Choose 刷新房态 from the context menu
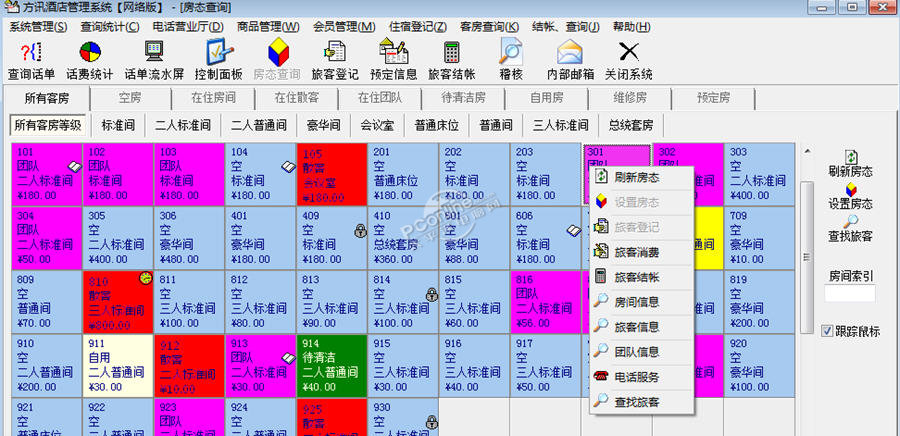 (x=642, y=177)
